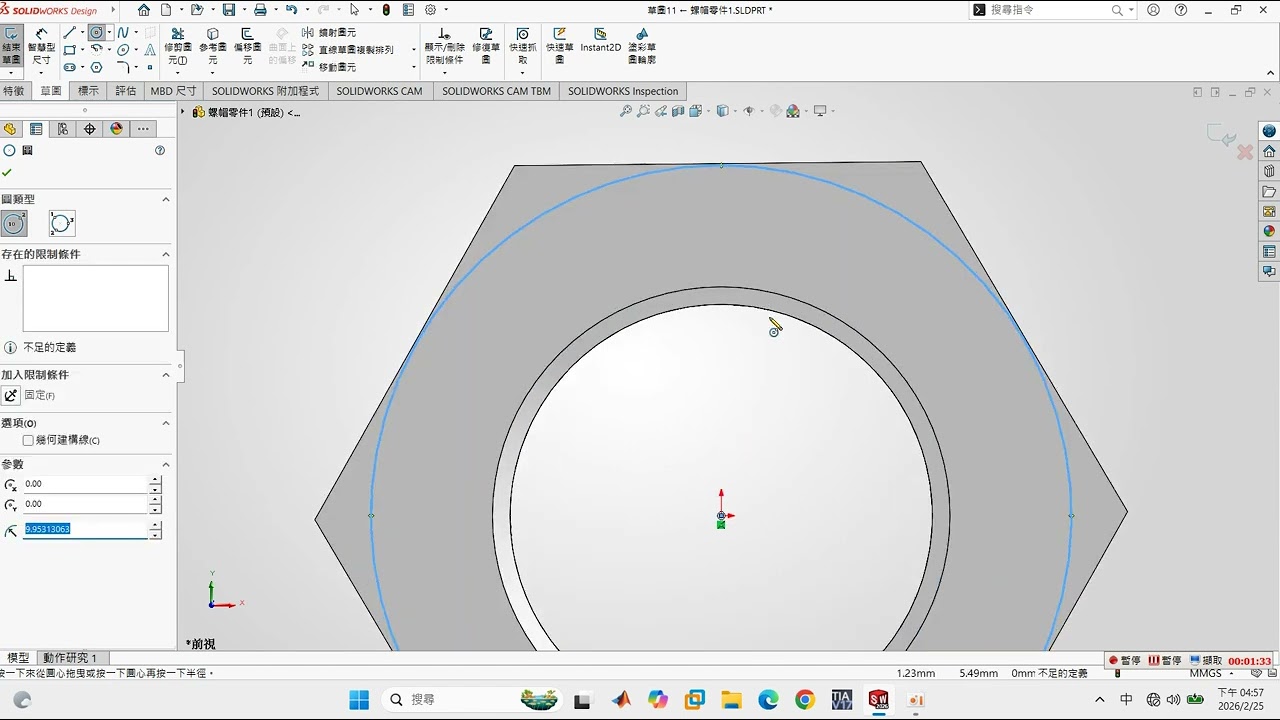Click Shaded Sketch Contours (塗彩草圖輪廓)
1280x720 pixels.
tap(642, 46)
